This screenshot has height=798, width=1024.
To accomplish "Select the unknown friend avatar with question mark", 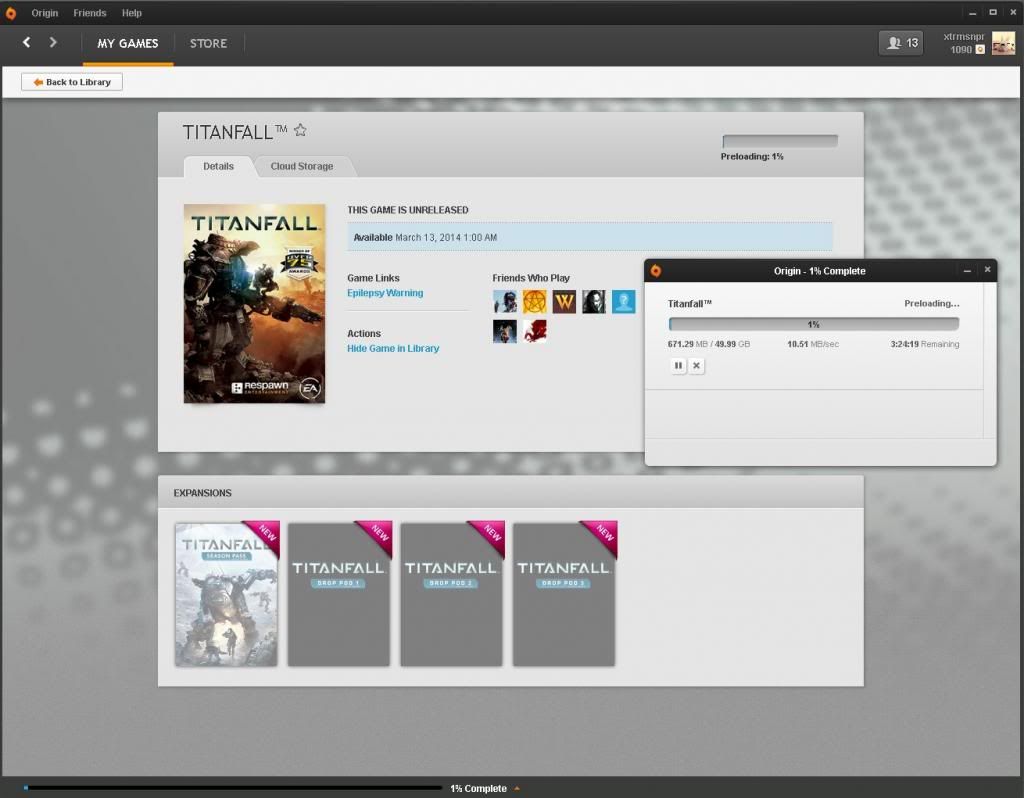I will [623, 301].
